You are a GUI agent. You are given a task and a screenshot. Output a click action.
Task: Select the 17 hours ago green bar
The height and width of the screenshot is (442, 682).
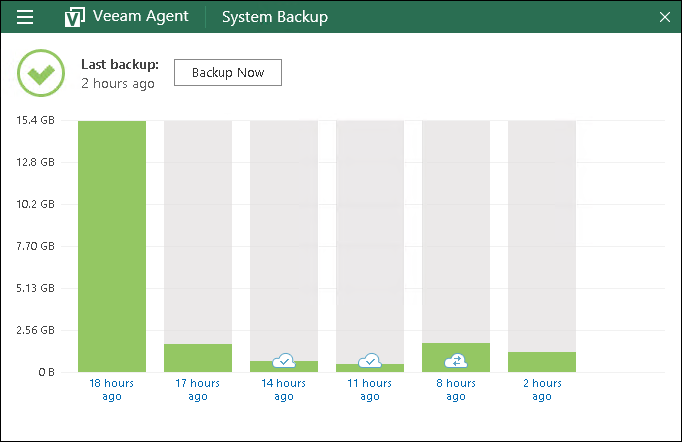(x=198, y=358)
